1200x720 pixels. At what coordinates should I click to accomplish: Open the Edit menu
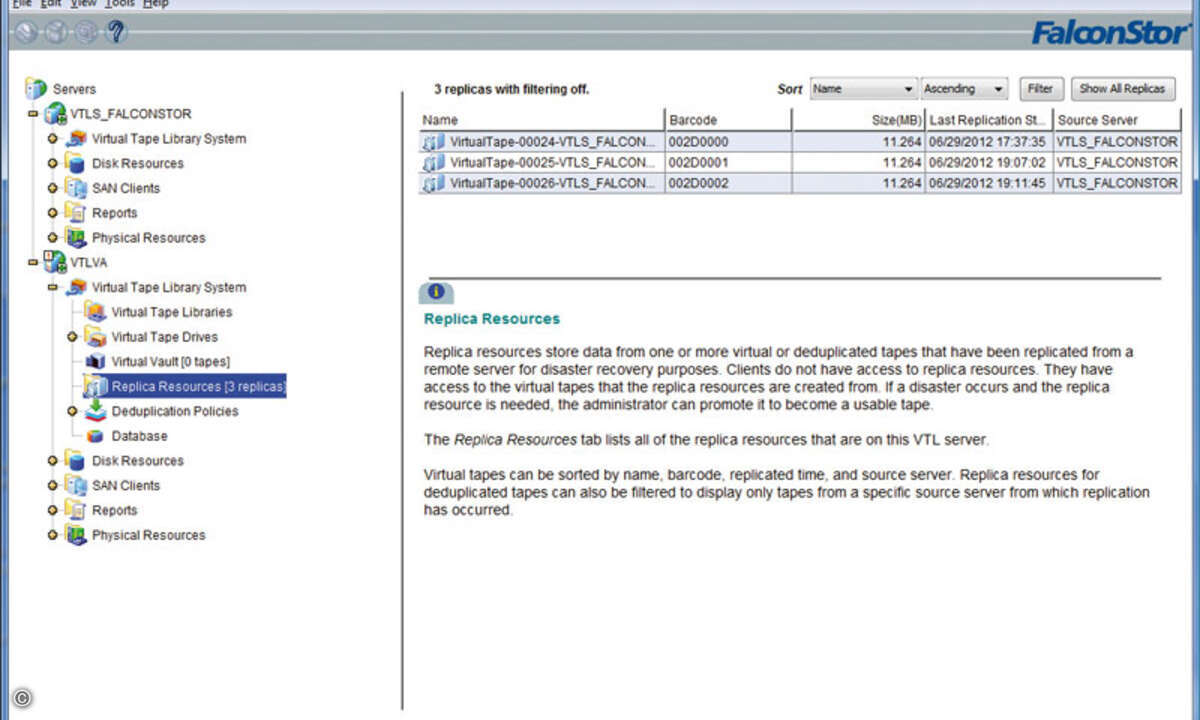52,4
